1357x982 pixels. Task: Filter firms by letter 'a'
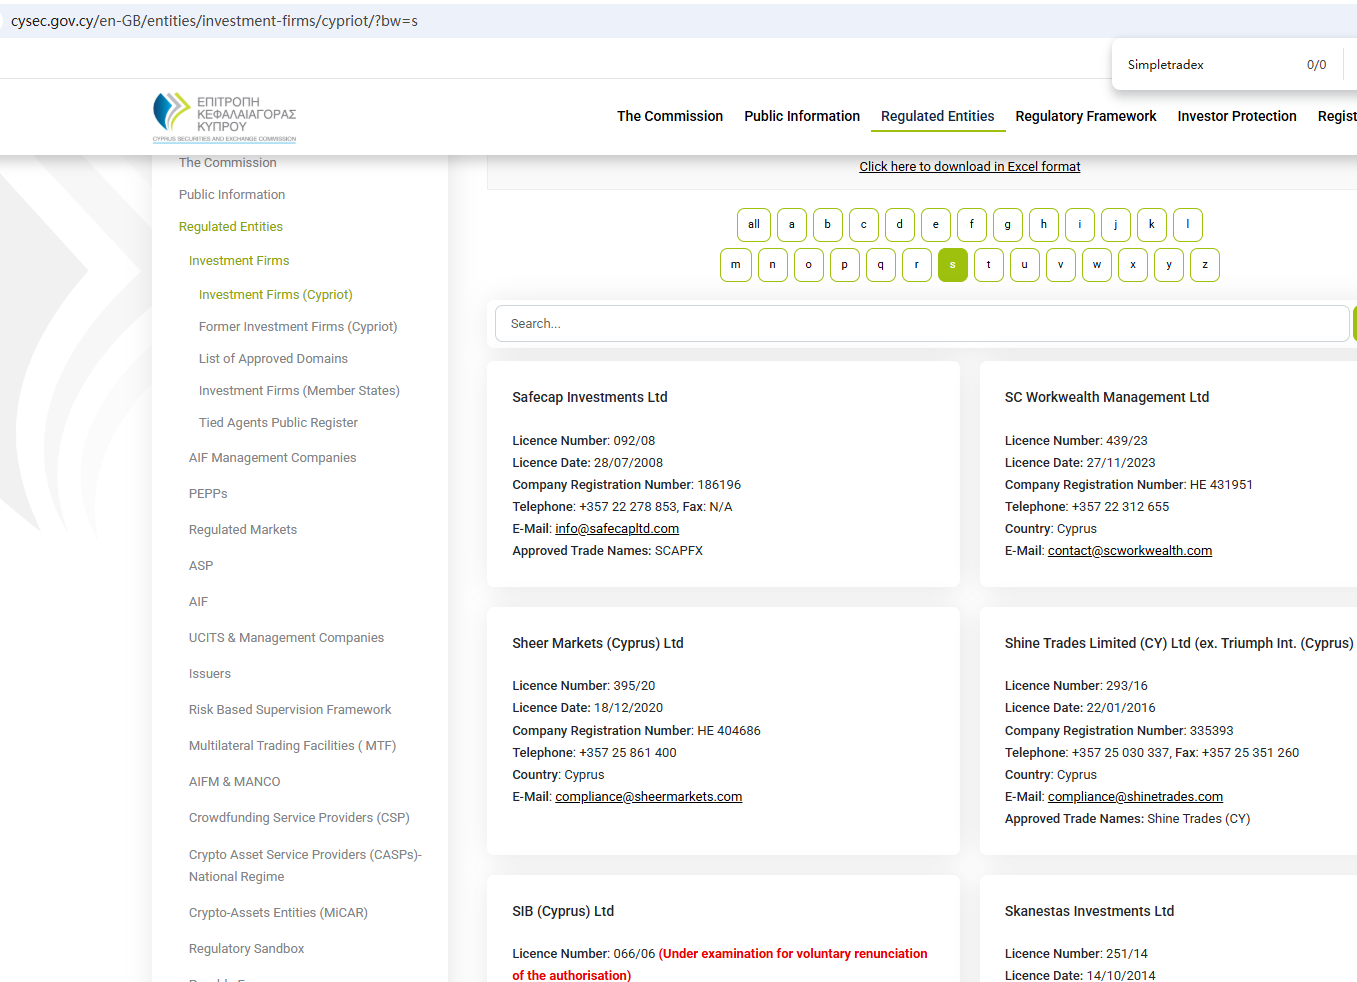coord(791,225)
